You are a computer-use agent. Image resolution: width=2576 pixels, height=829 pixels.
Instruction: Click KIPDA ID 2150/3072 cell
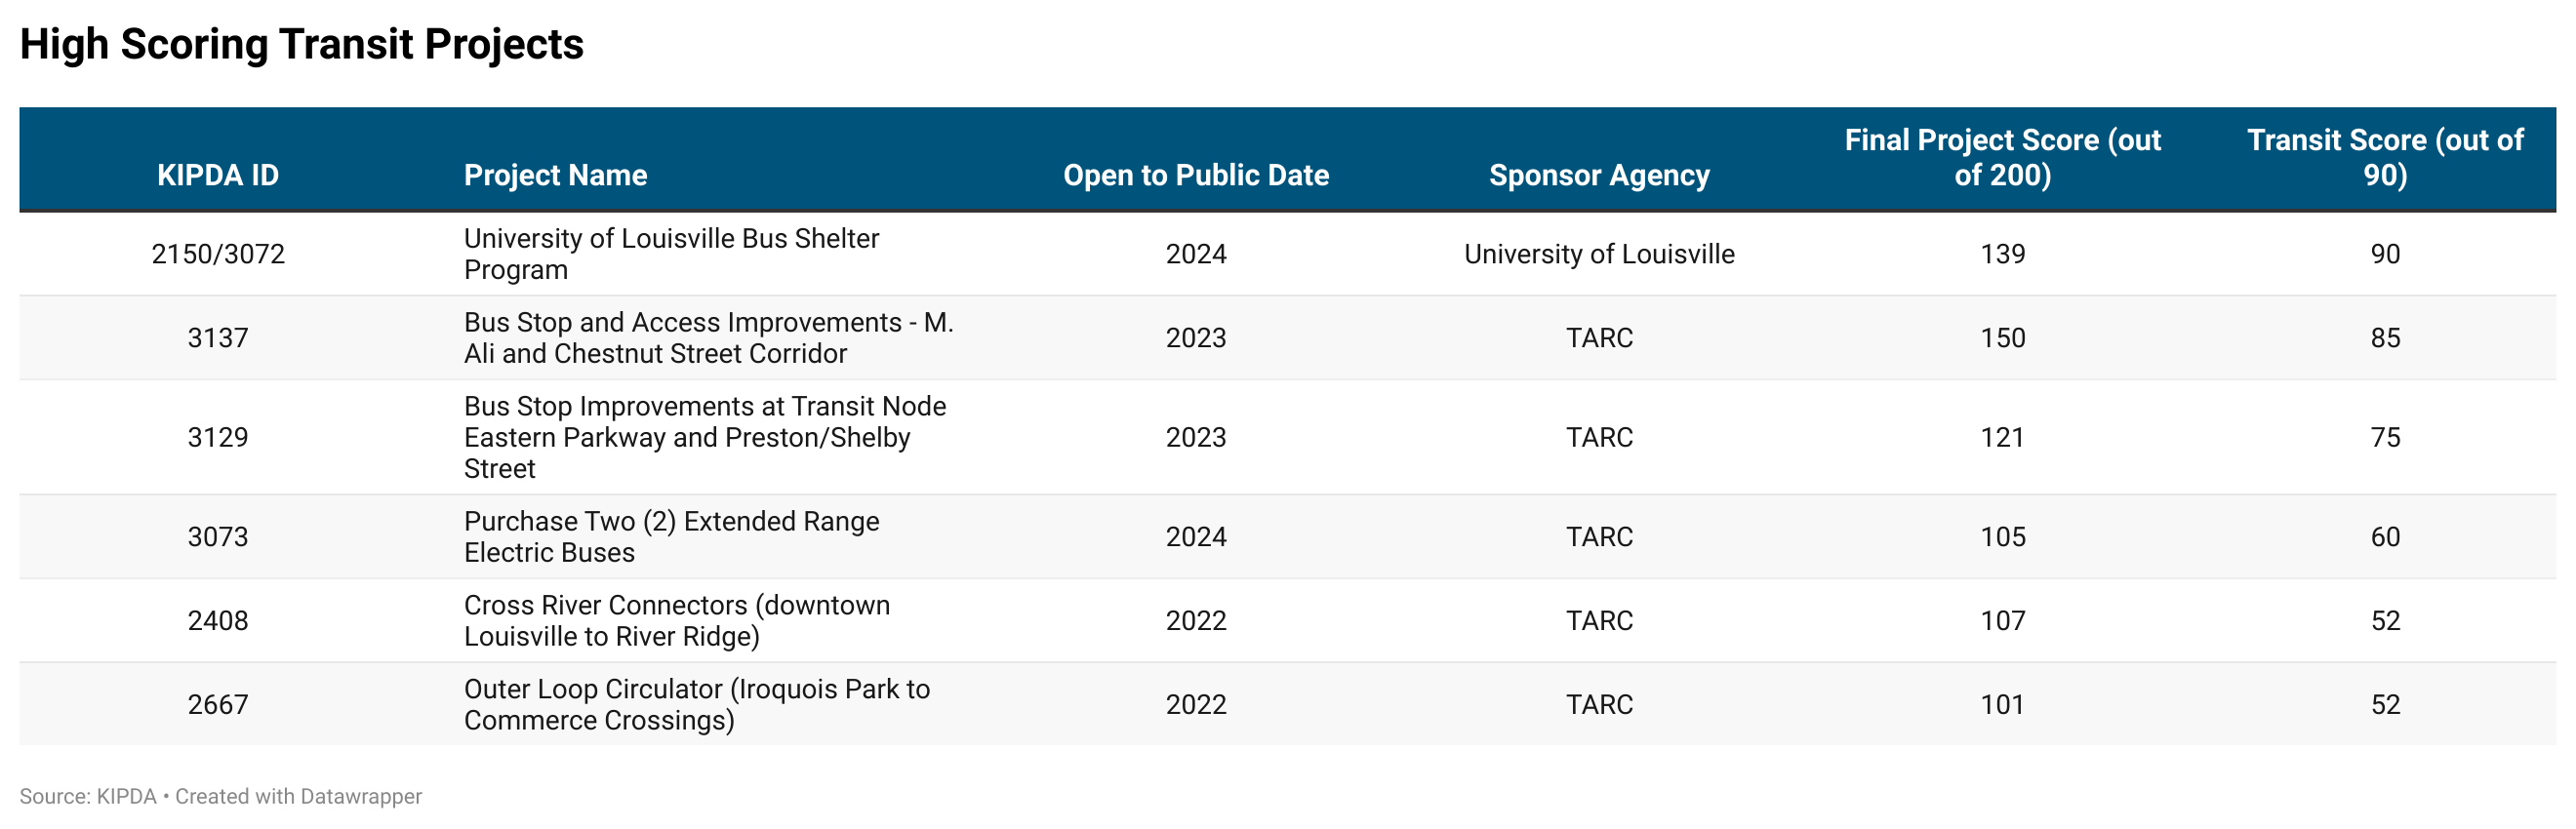point(218,254)
